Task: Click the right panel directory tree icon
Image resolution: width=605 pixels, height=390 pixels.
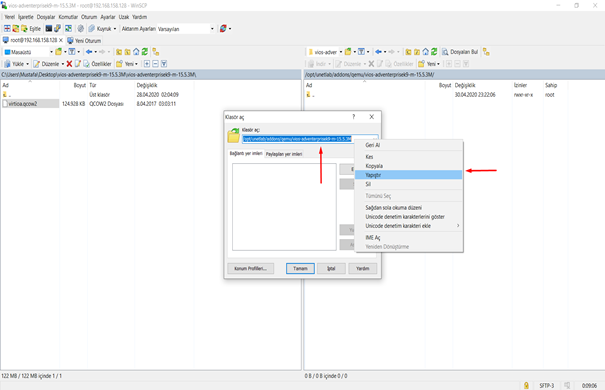Action: click(486, 52)
